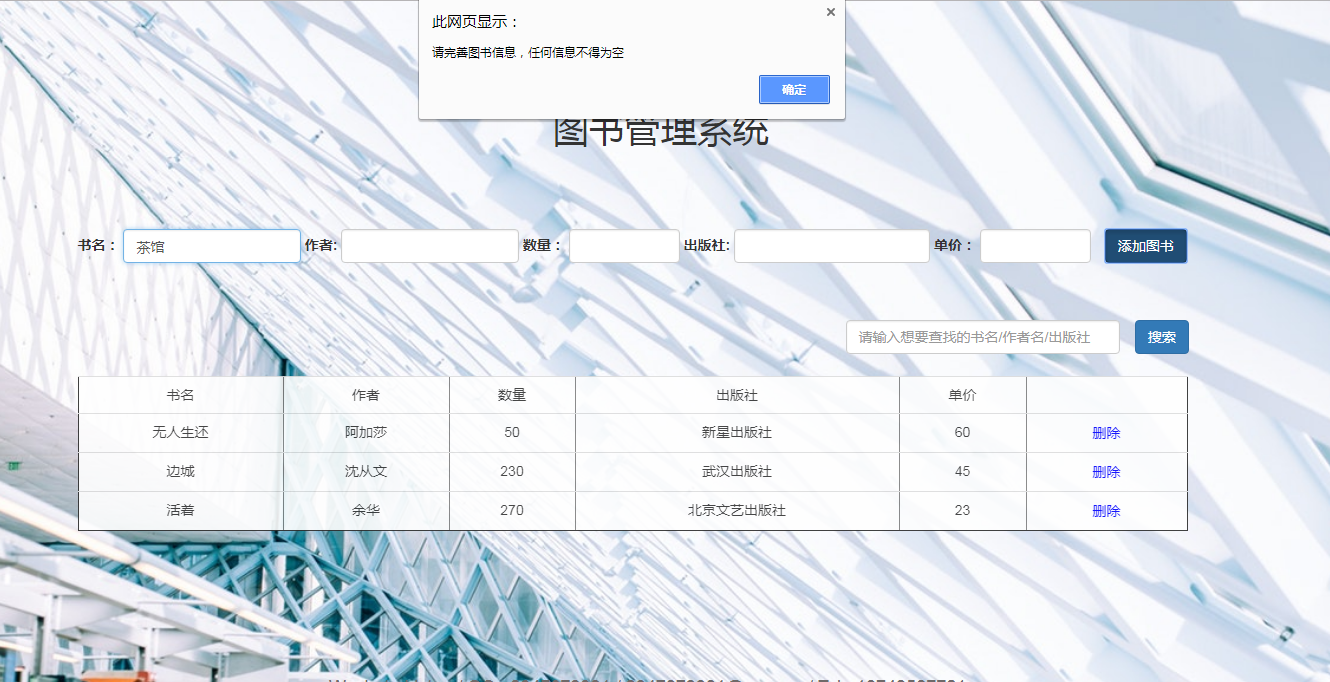Select the 数量 column header
Image resolution: width=1330 pixels, height=682 pixels.
pos(512,395)
